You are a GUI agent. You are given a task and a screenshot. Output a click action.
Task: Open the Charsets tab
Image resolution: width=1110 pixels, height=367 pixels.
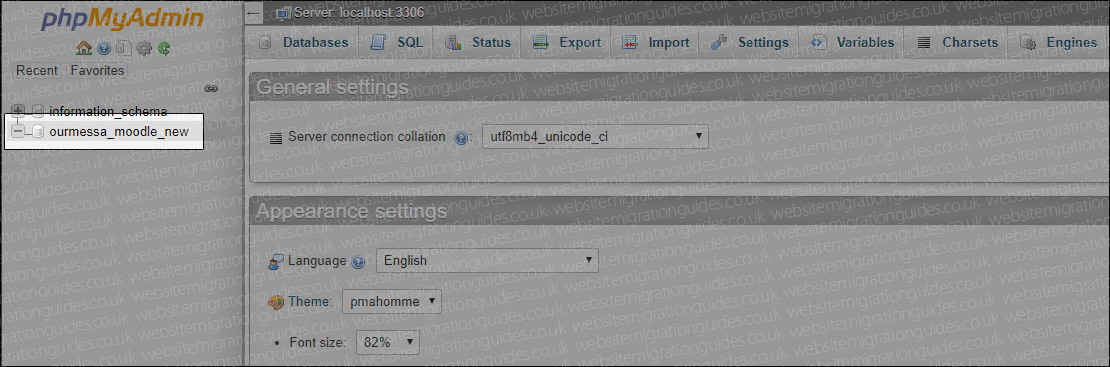pos(958,43)
